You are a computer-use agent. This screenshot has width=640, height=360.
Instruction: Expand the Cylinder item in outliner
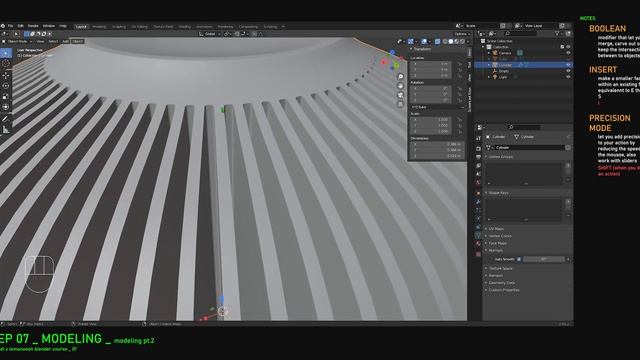[489, 65]
